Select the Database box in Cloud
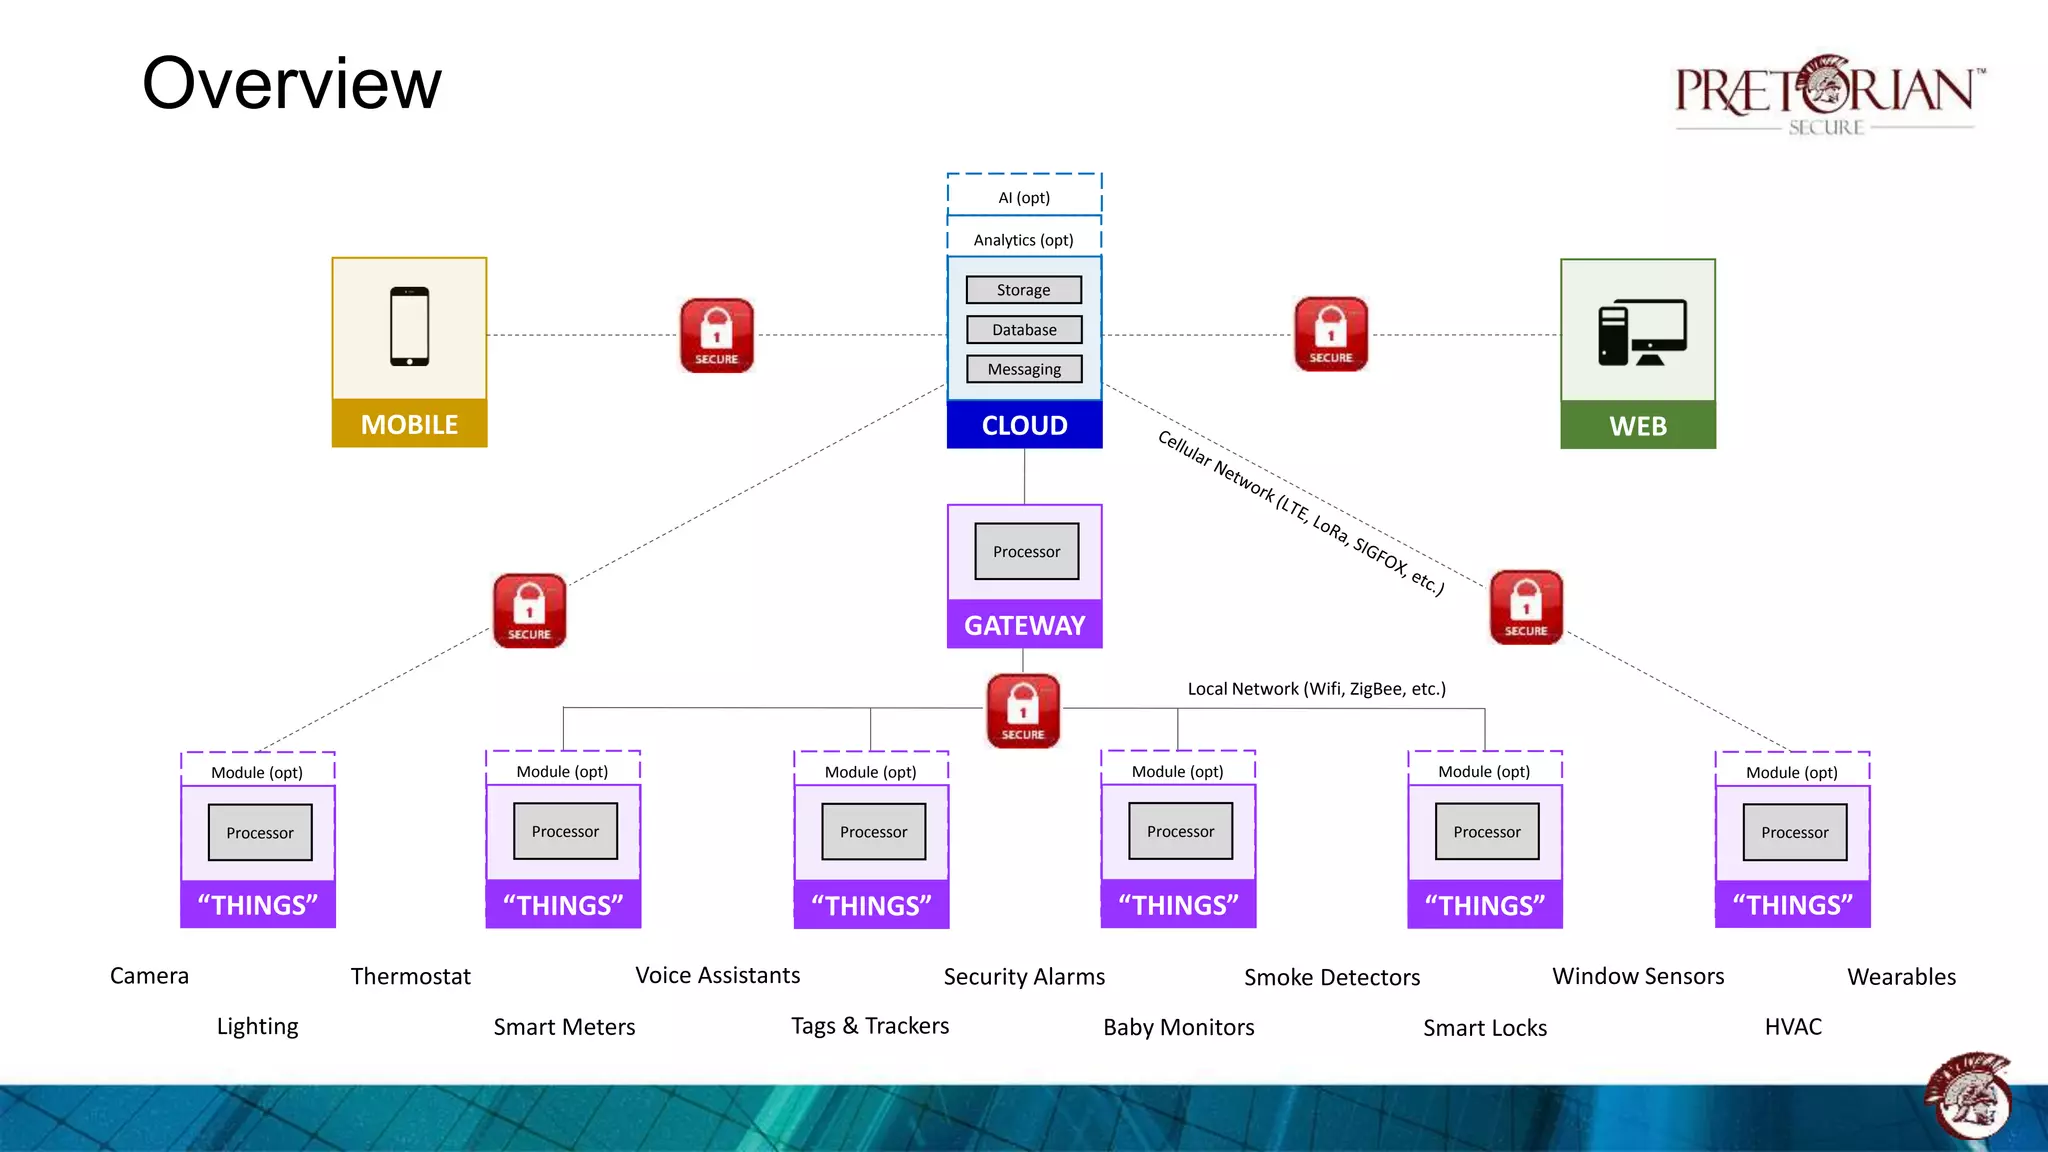2048x1152 pixels. pyautogui.click(x=1023, y=330)
